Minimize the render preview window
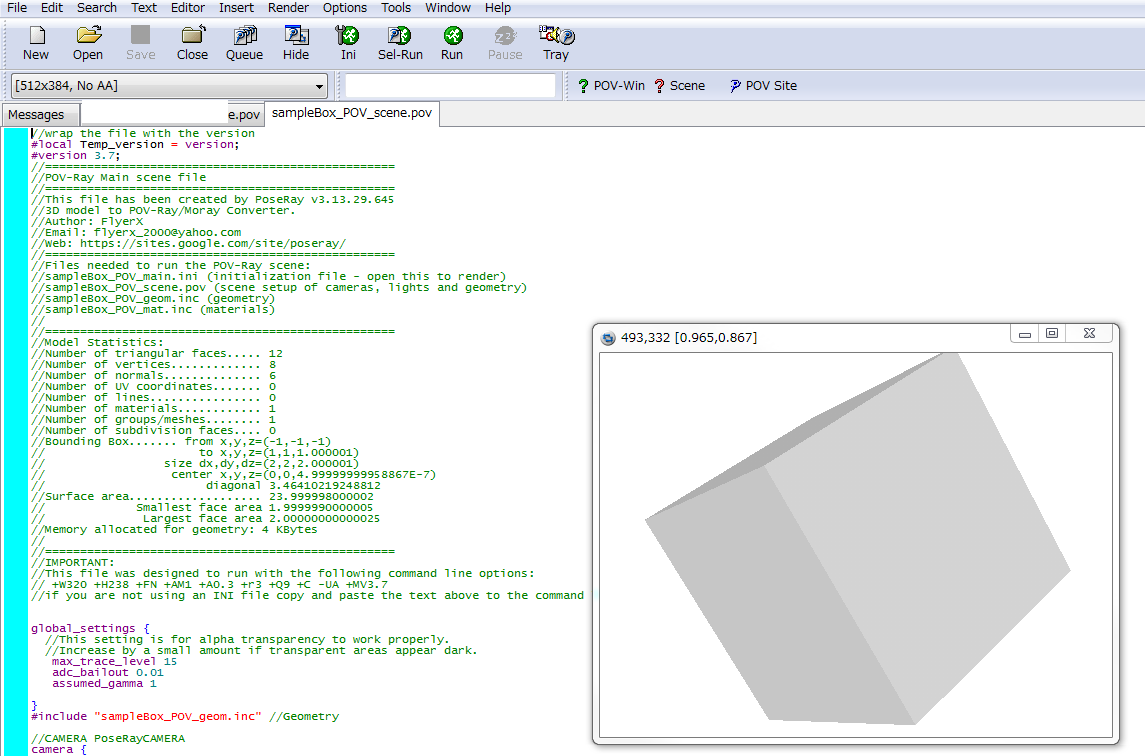1145x756 pixels. 1025,335
